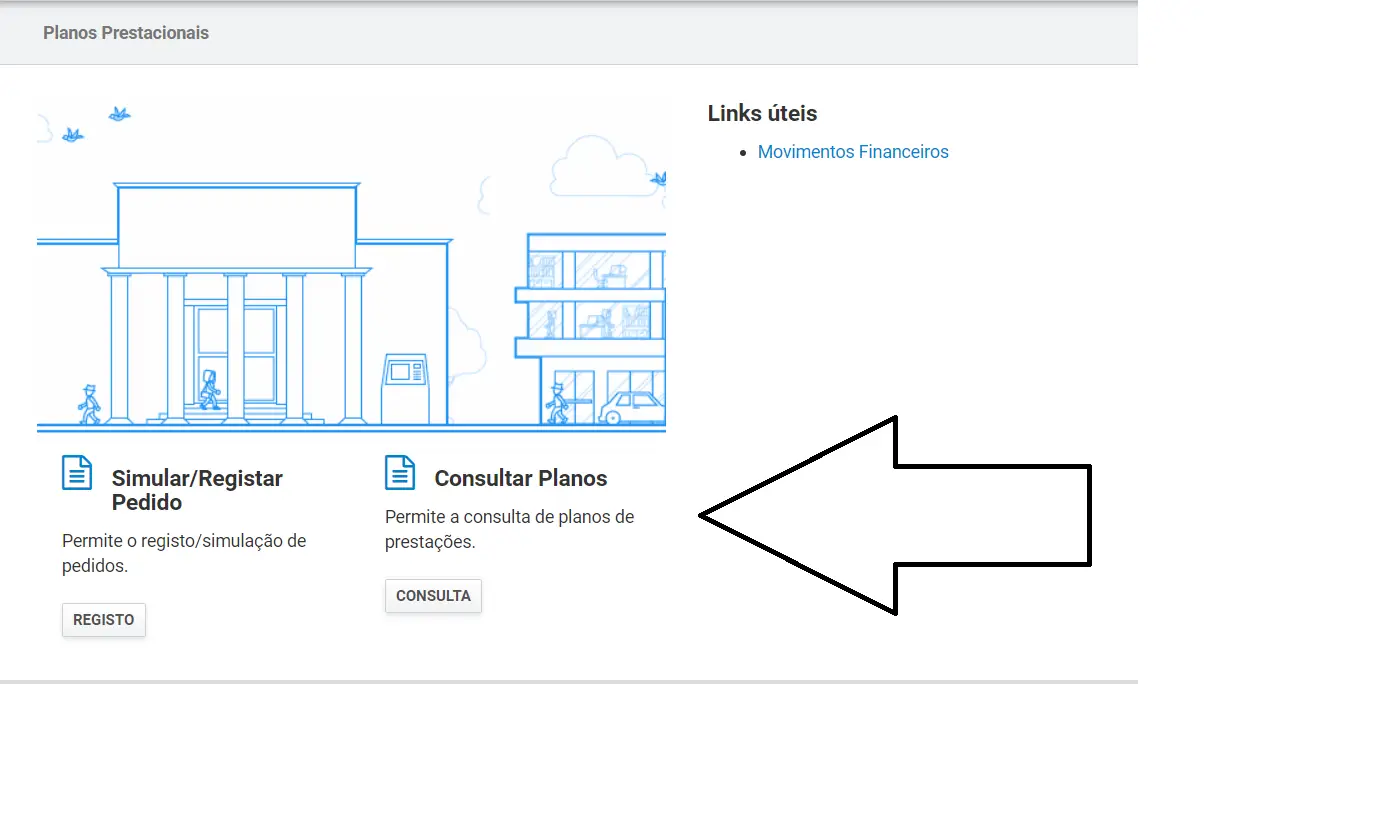Click the document icon beside Consultar Planos
The image size is (1379, 835).
400,473
